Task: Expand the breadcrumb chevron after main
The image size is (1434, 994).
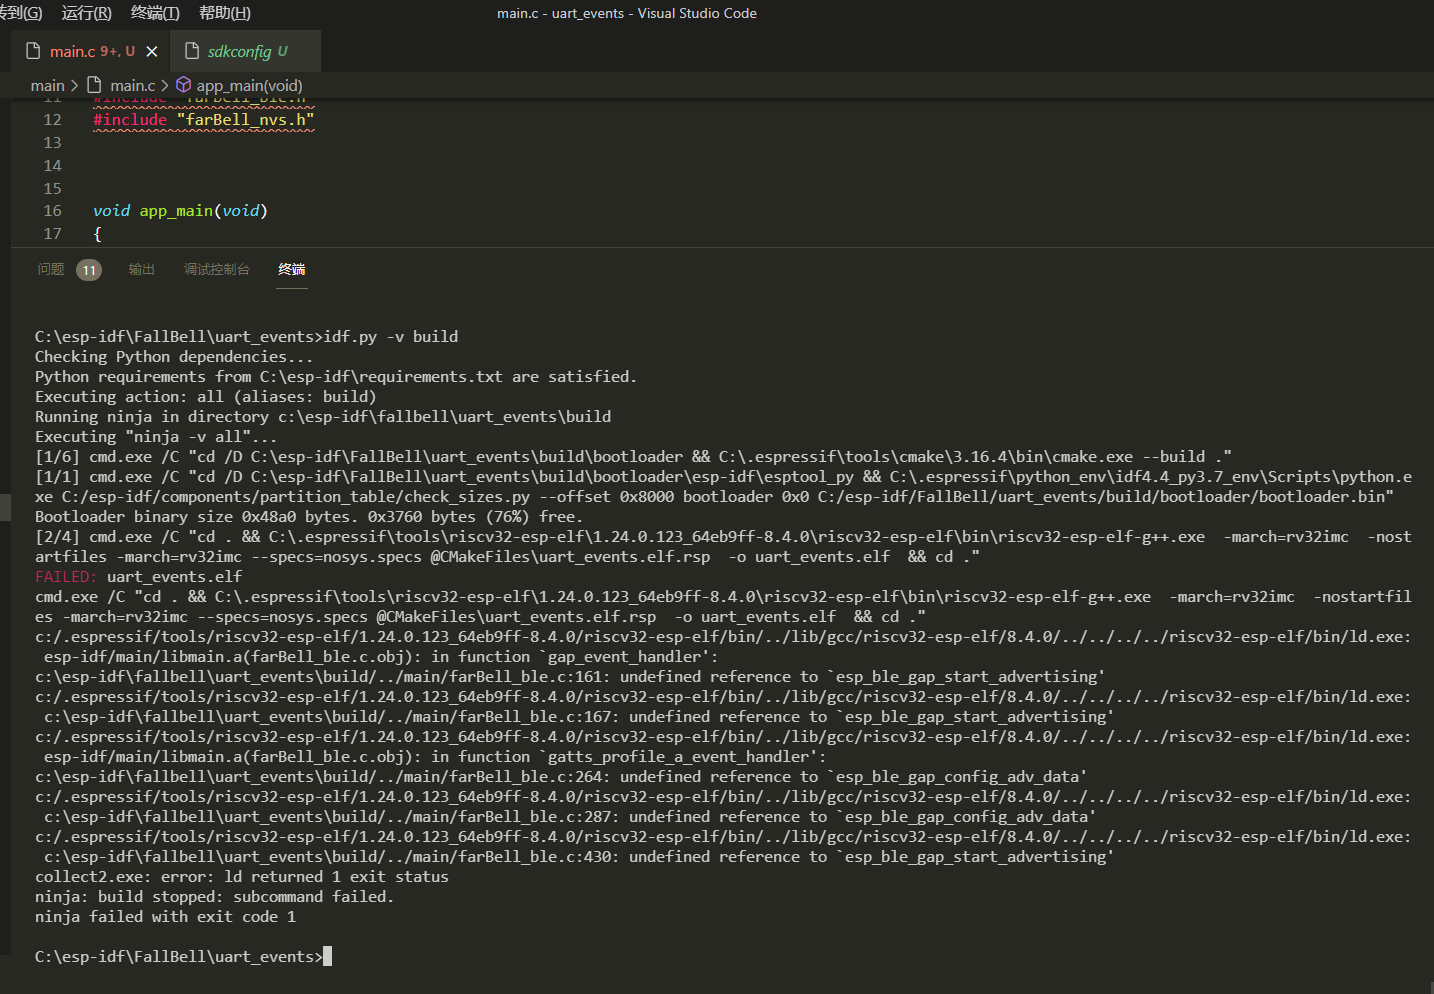Action: (x=74, y=86)
